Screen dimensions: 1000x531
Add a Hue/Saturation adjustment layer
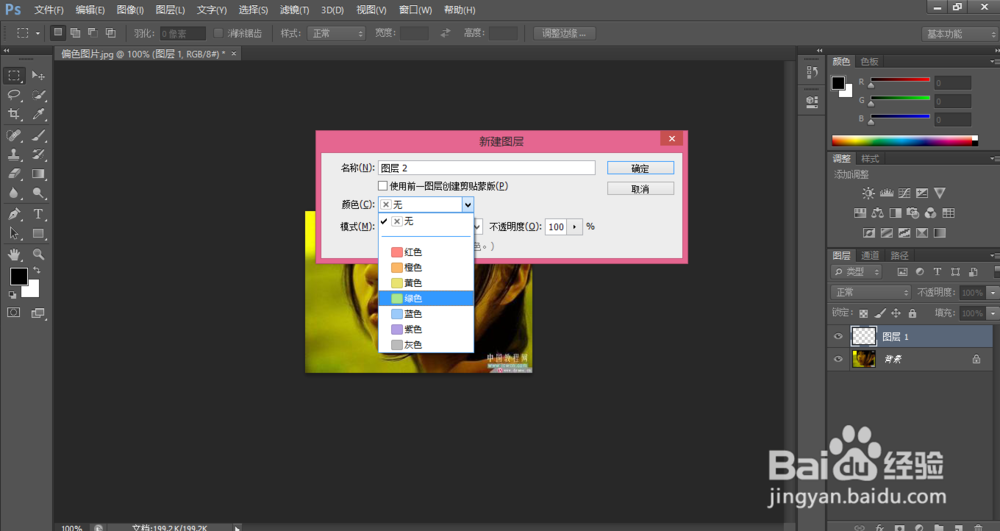[x=860, y=213]
